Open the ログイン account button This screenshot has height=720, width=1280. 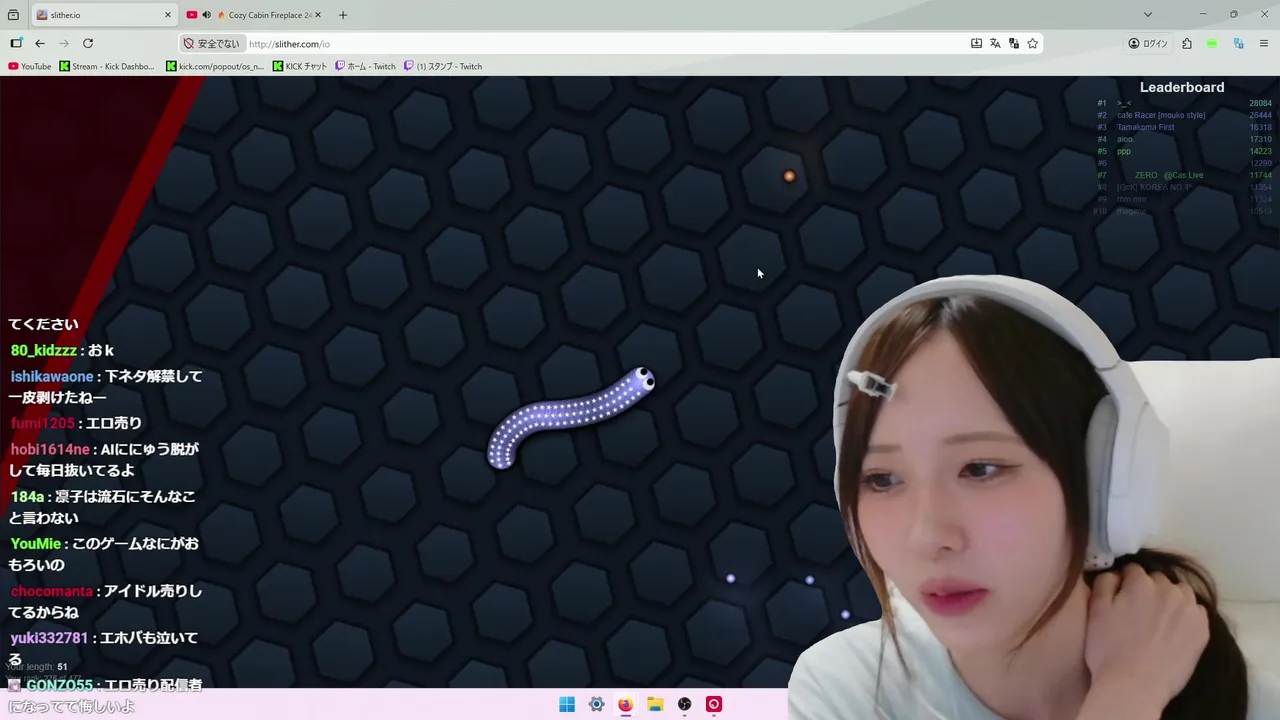click(1148, 43)
